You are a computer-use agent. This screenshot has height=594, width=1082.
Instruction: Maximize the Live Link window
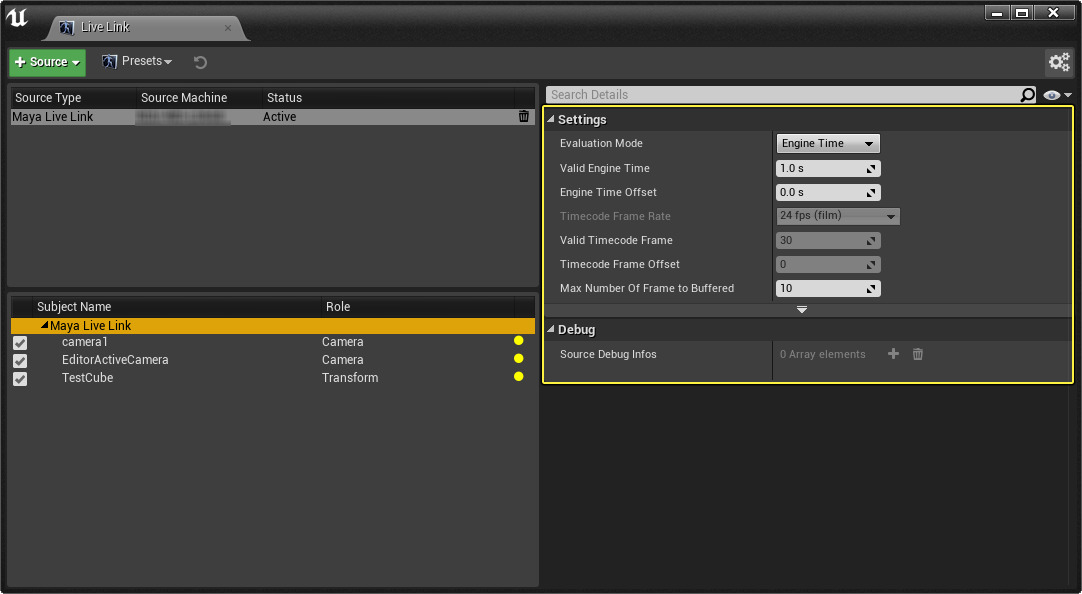point(1022,12)
